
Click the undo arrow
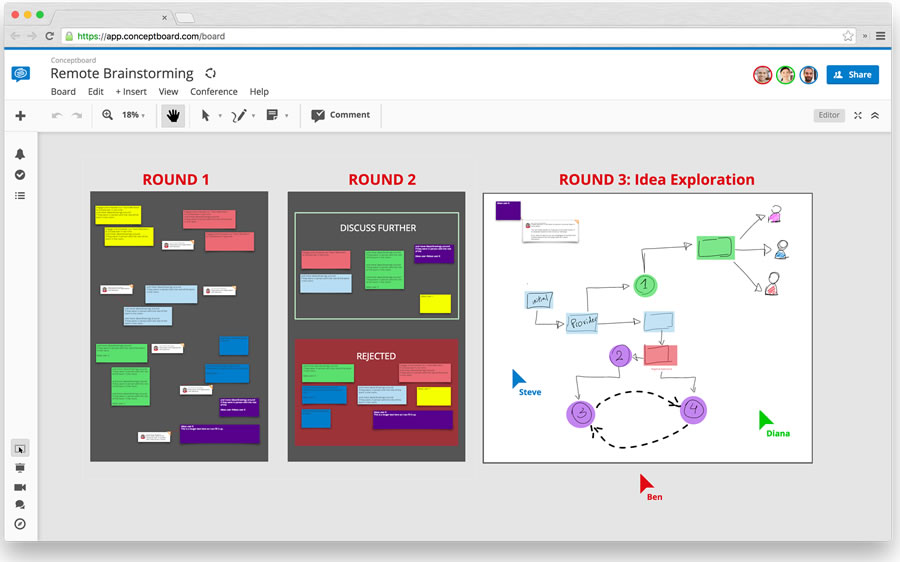[57, 115]
